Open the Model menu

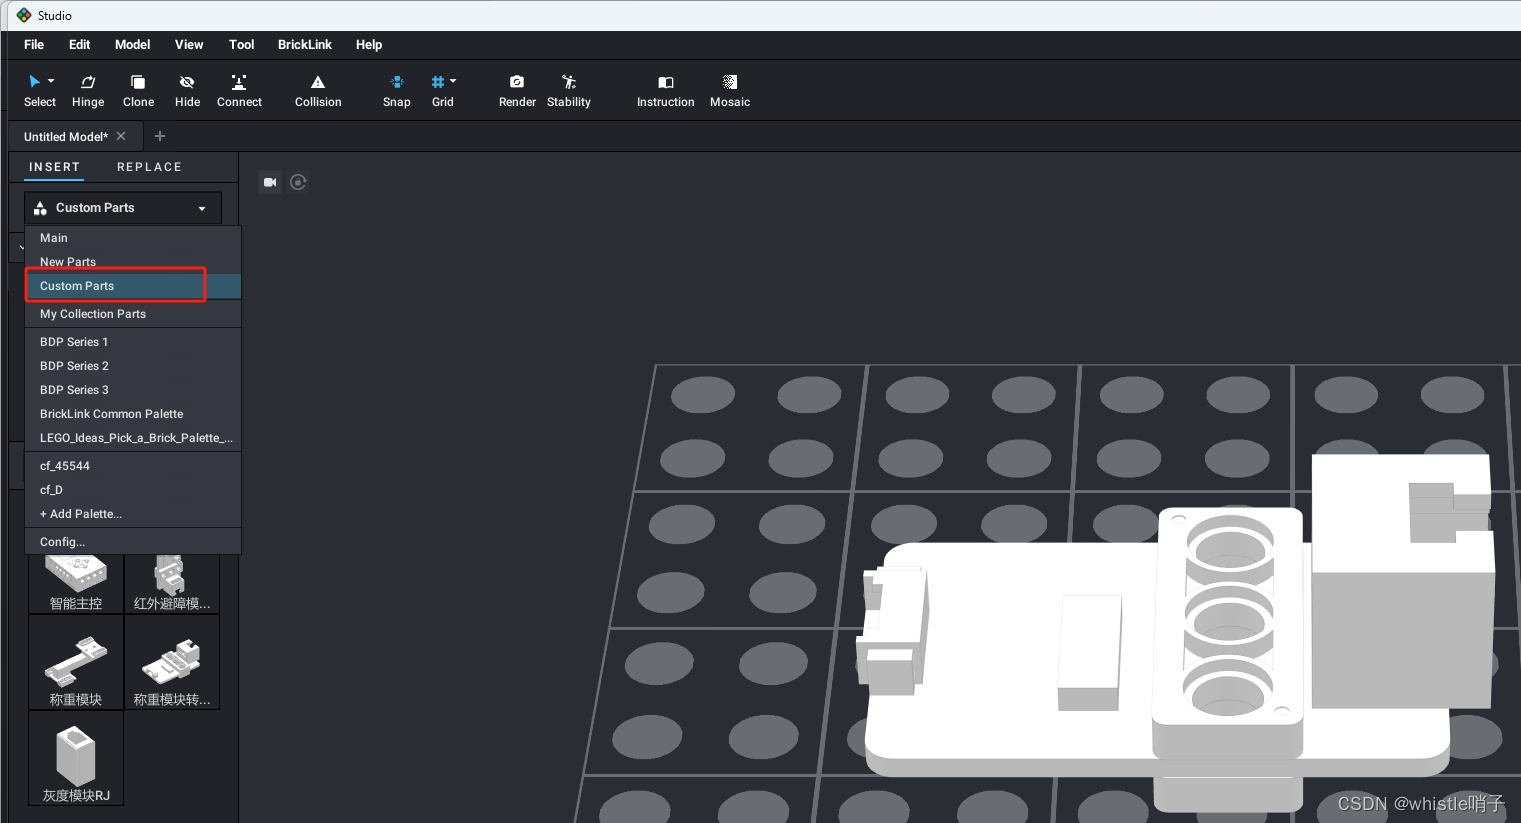point(132,45)
